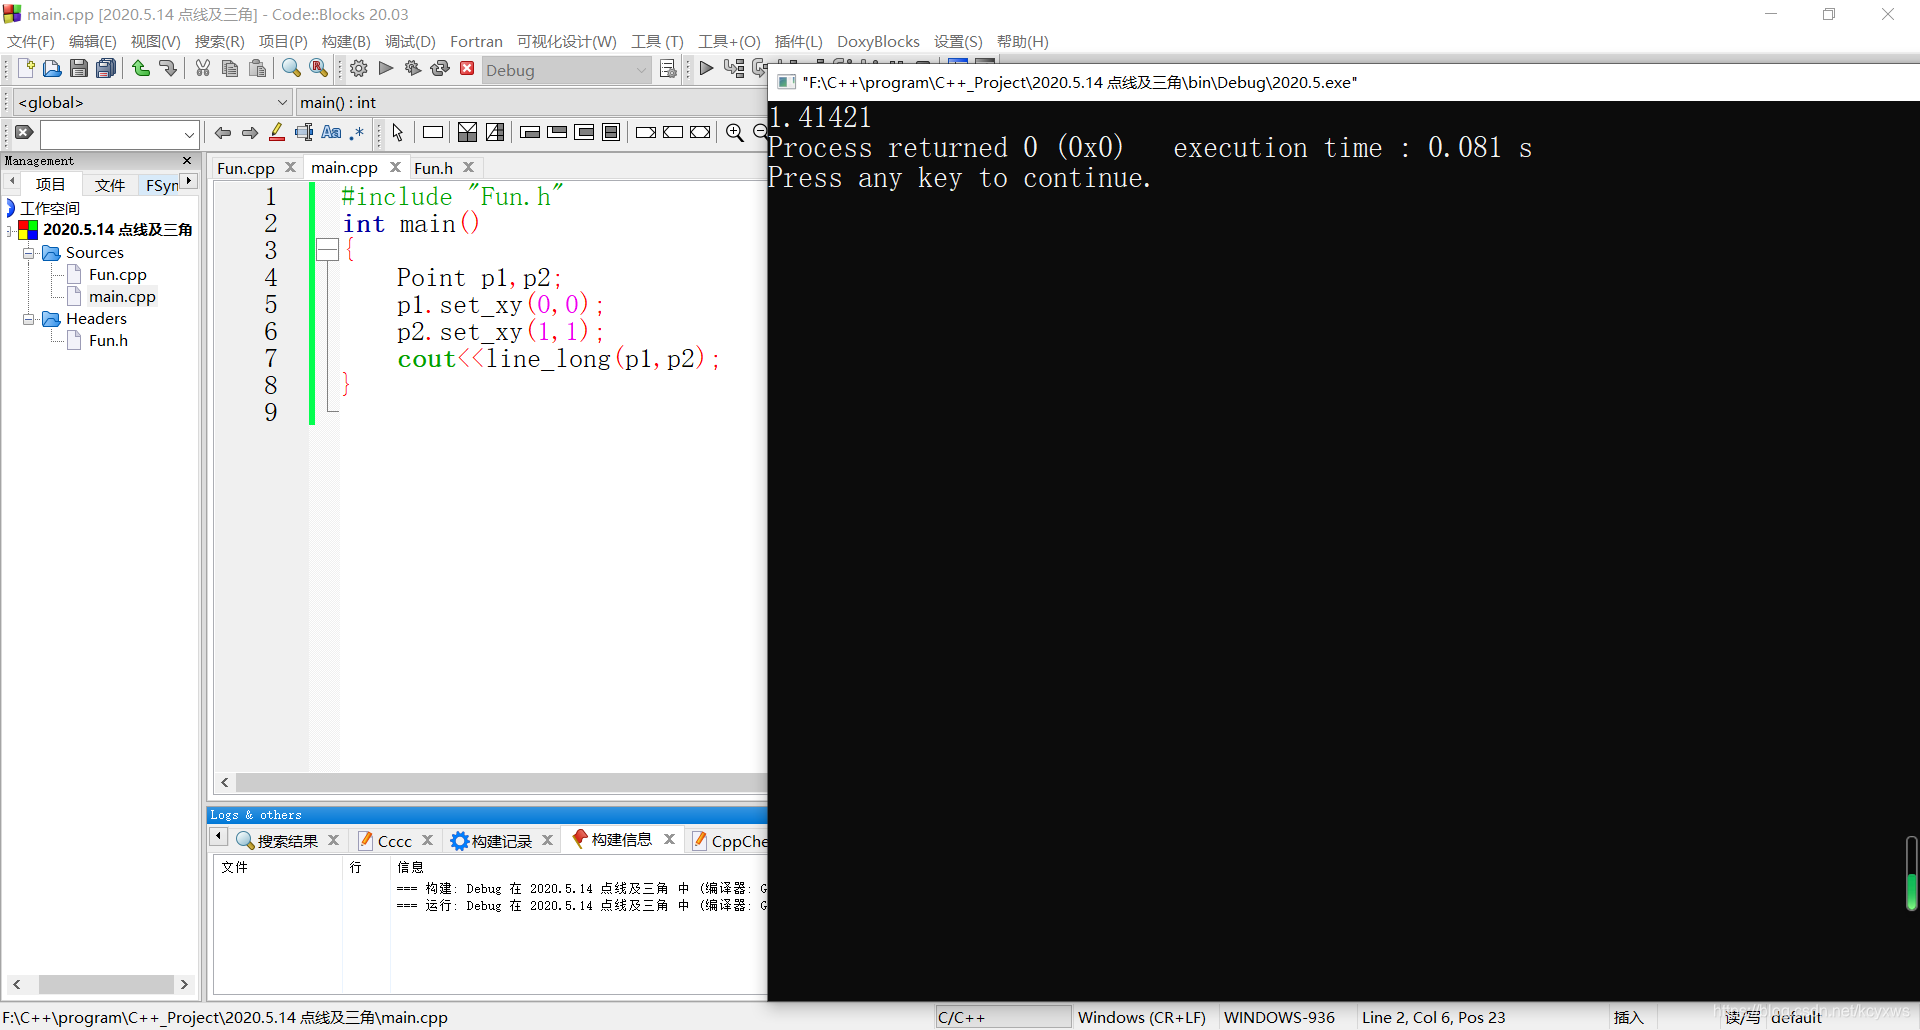This screenshot has width=1920, height=1030.
Task: Click the Cut scissors icon
Action: tap(203, 68)
